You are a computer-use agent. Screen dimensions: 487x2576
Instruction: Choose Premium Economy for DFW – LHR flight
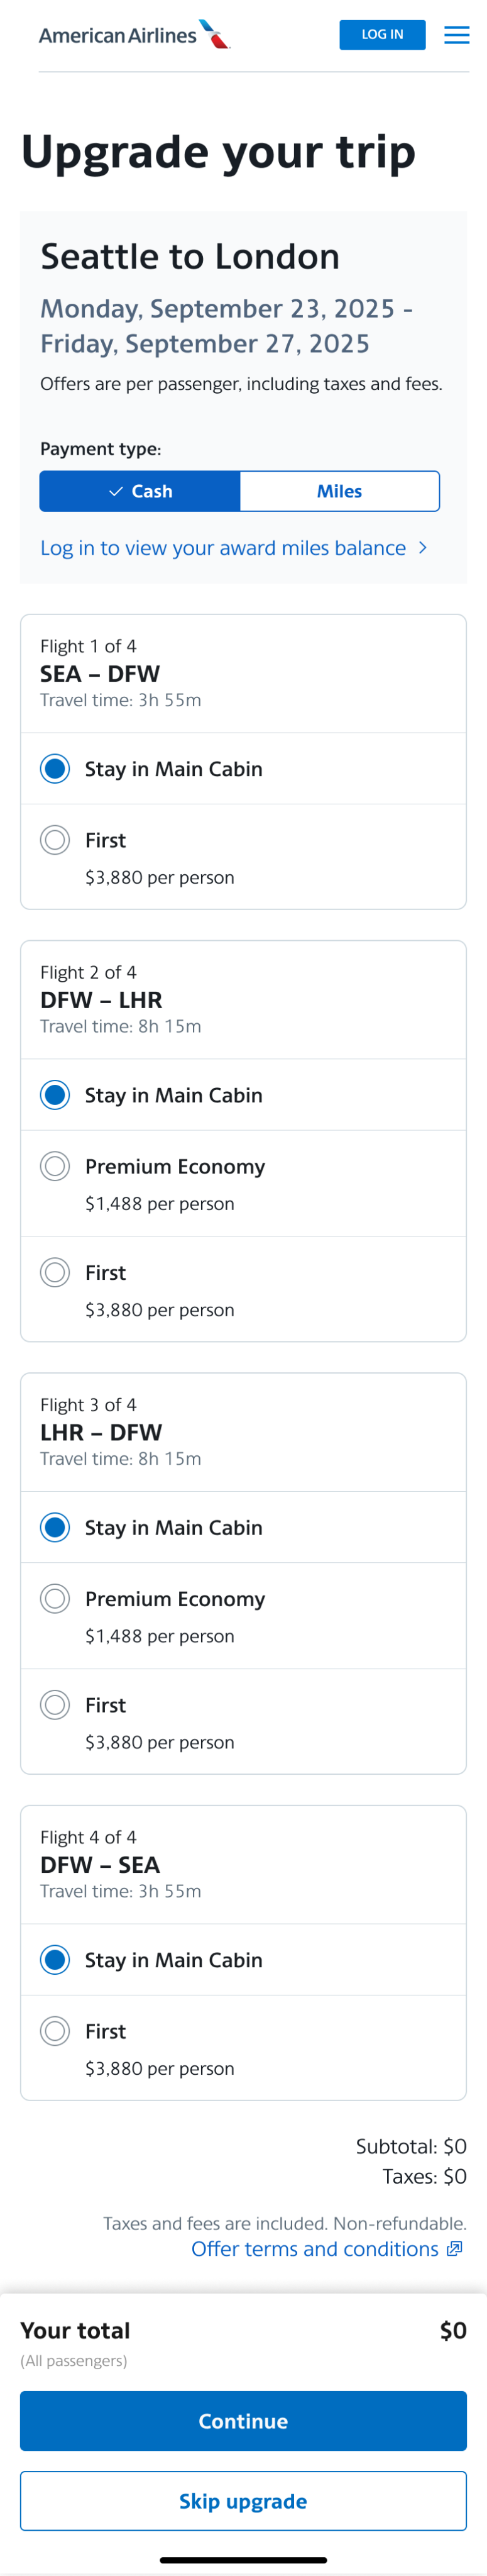coord(55,1166)
